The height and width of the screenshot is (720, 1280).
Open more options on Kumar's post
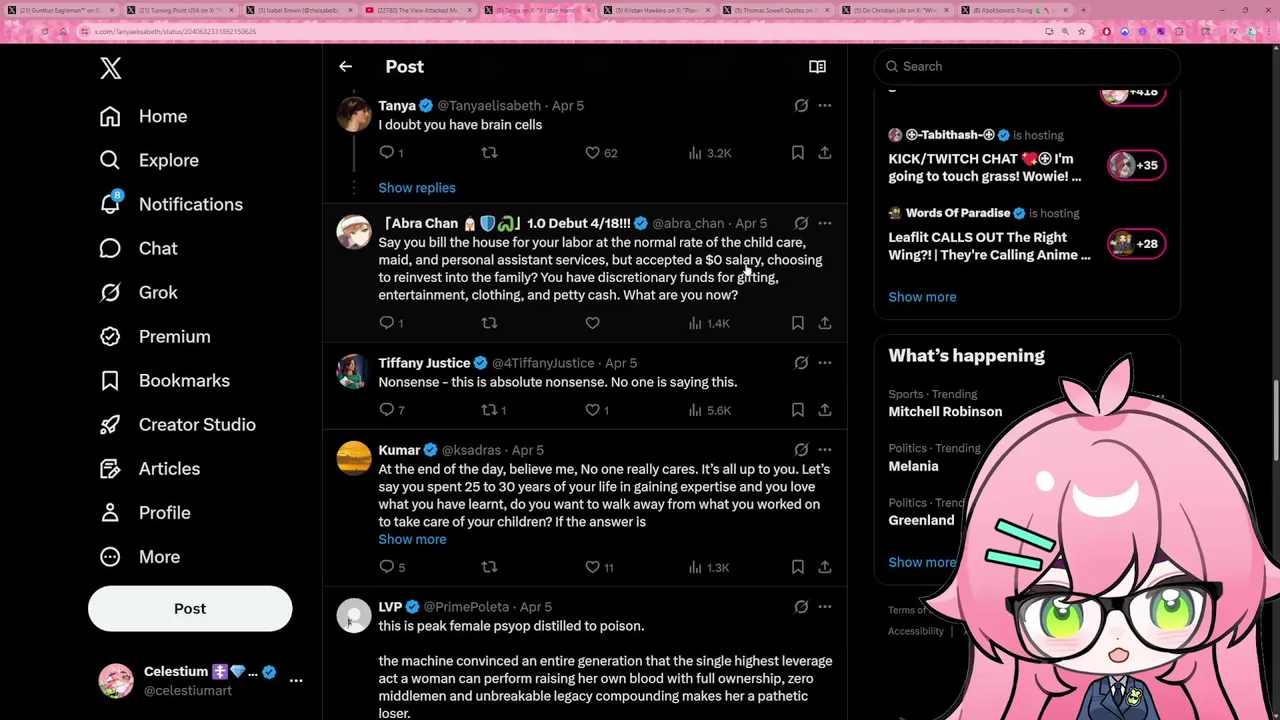pos(825,450)
